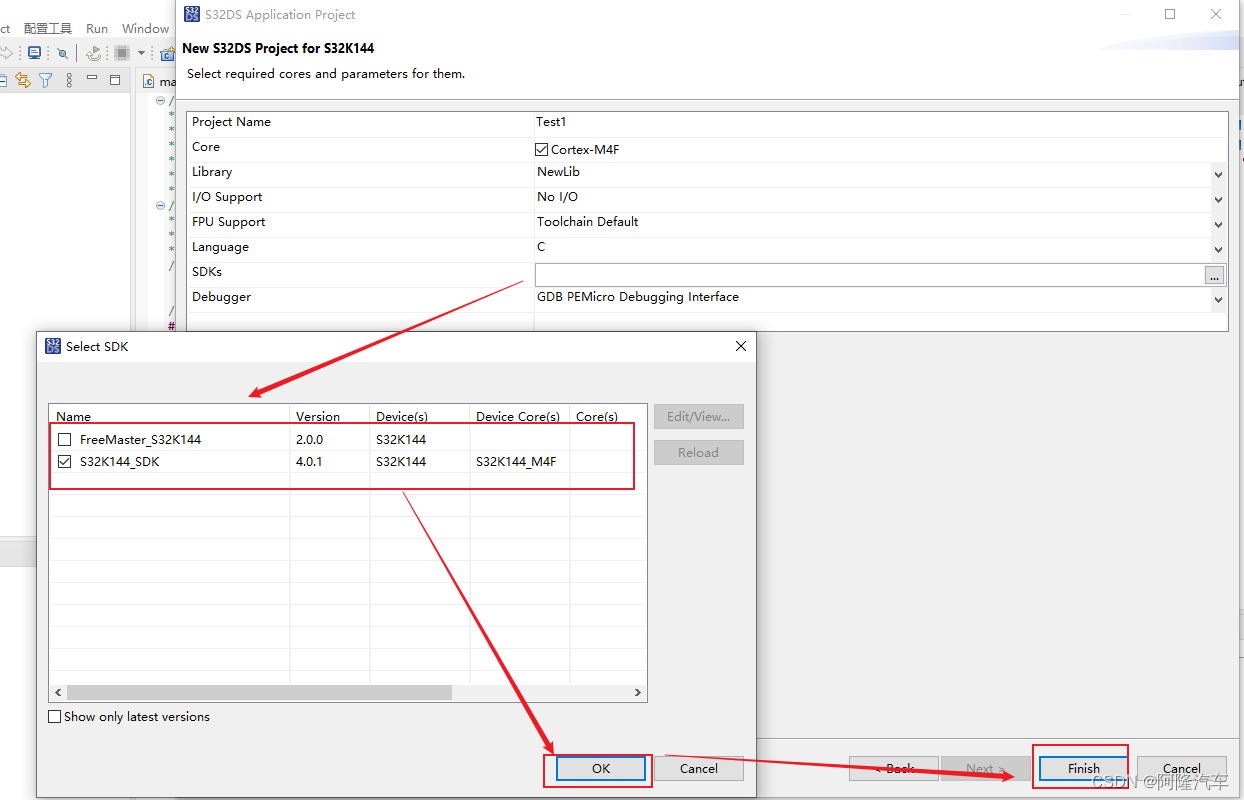This screenshot has height=800, width=1244.
Task: Click the step-return debug toolbar icon
Action: [94, 53]
